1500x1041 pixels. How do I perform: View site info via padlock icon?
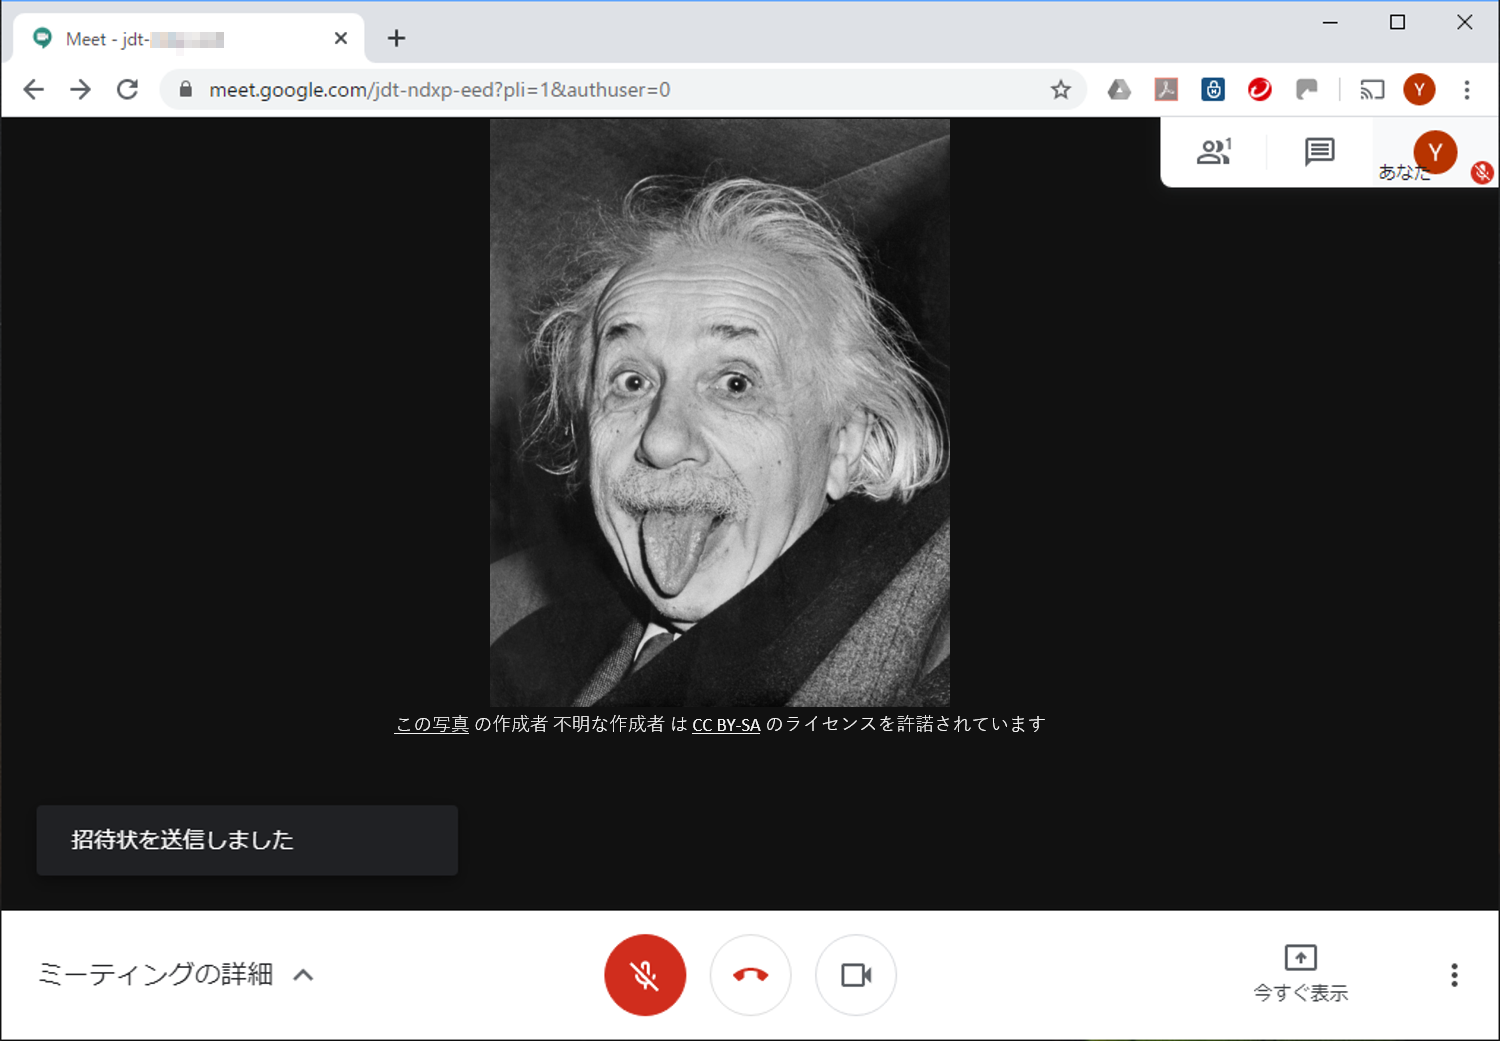(185, 90)
